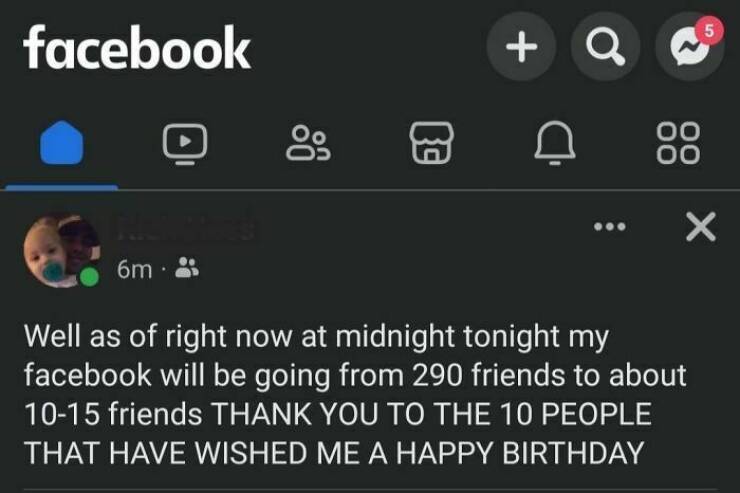Tap the blurred poster name
This screenshot has width=740, height=493.
(185, 230)
